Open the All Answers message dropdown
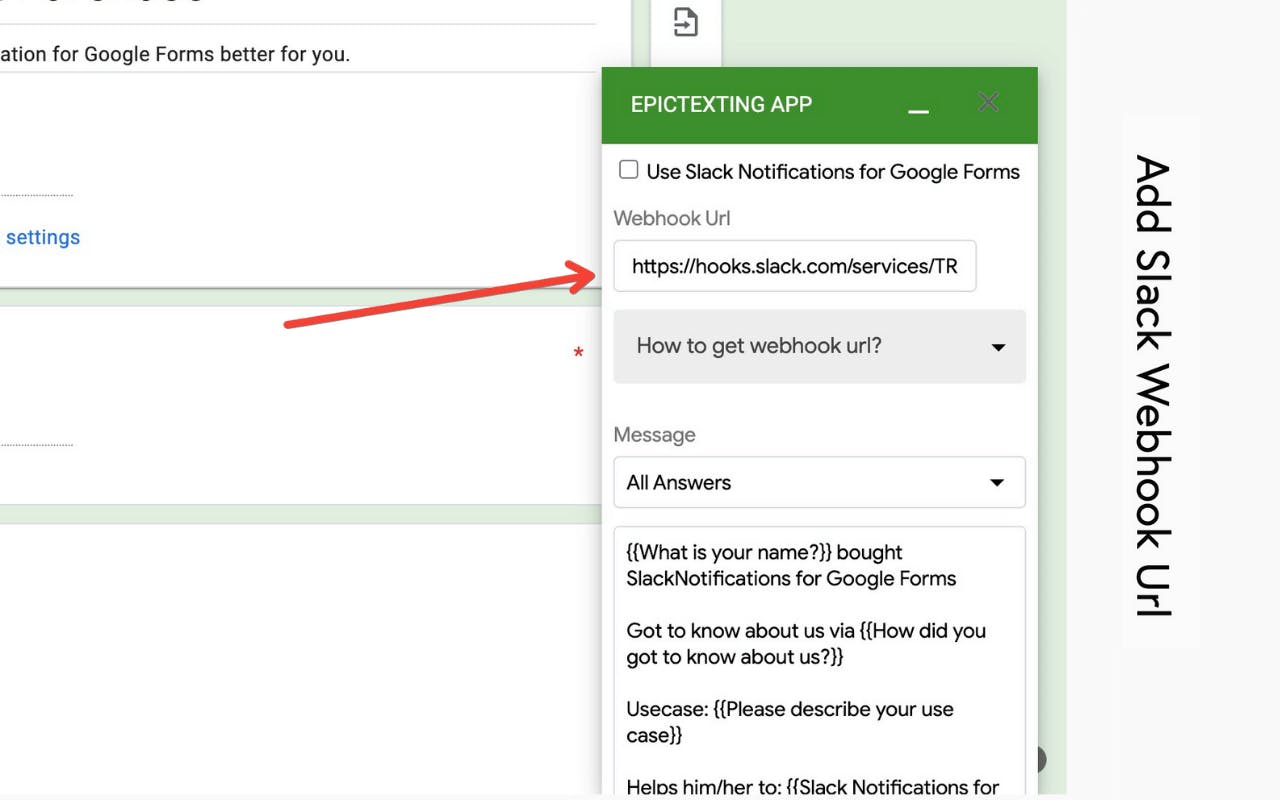This screenshot has height=800, width=1280. coord(820,482)
